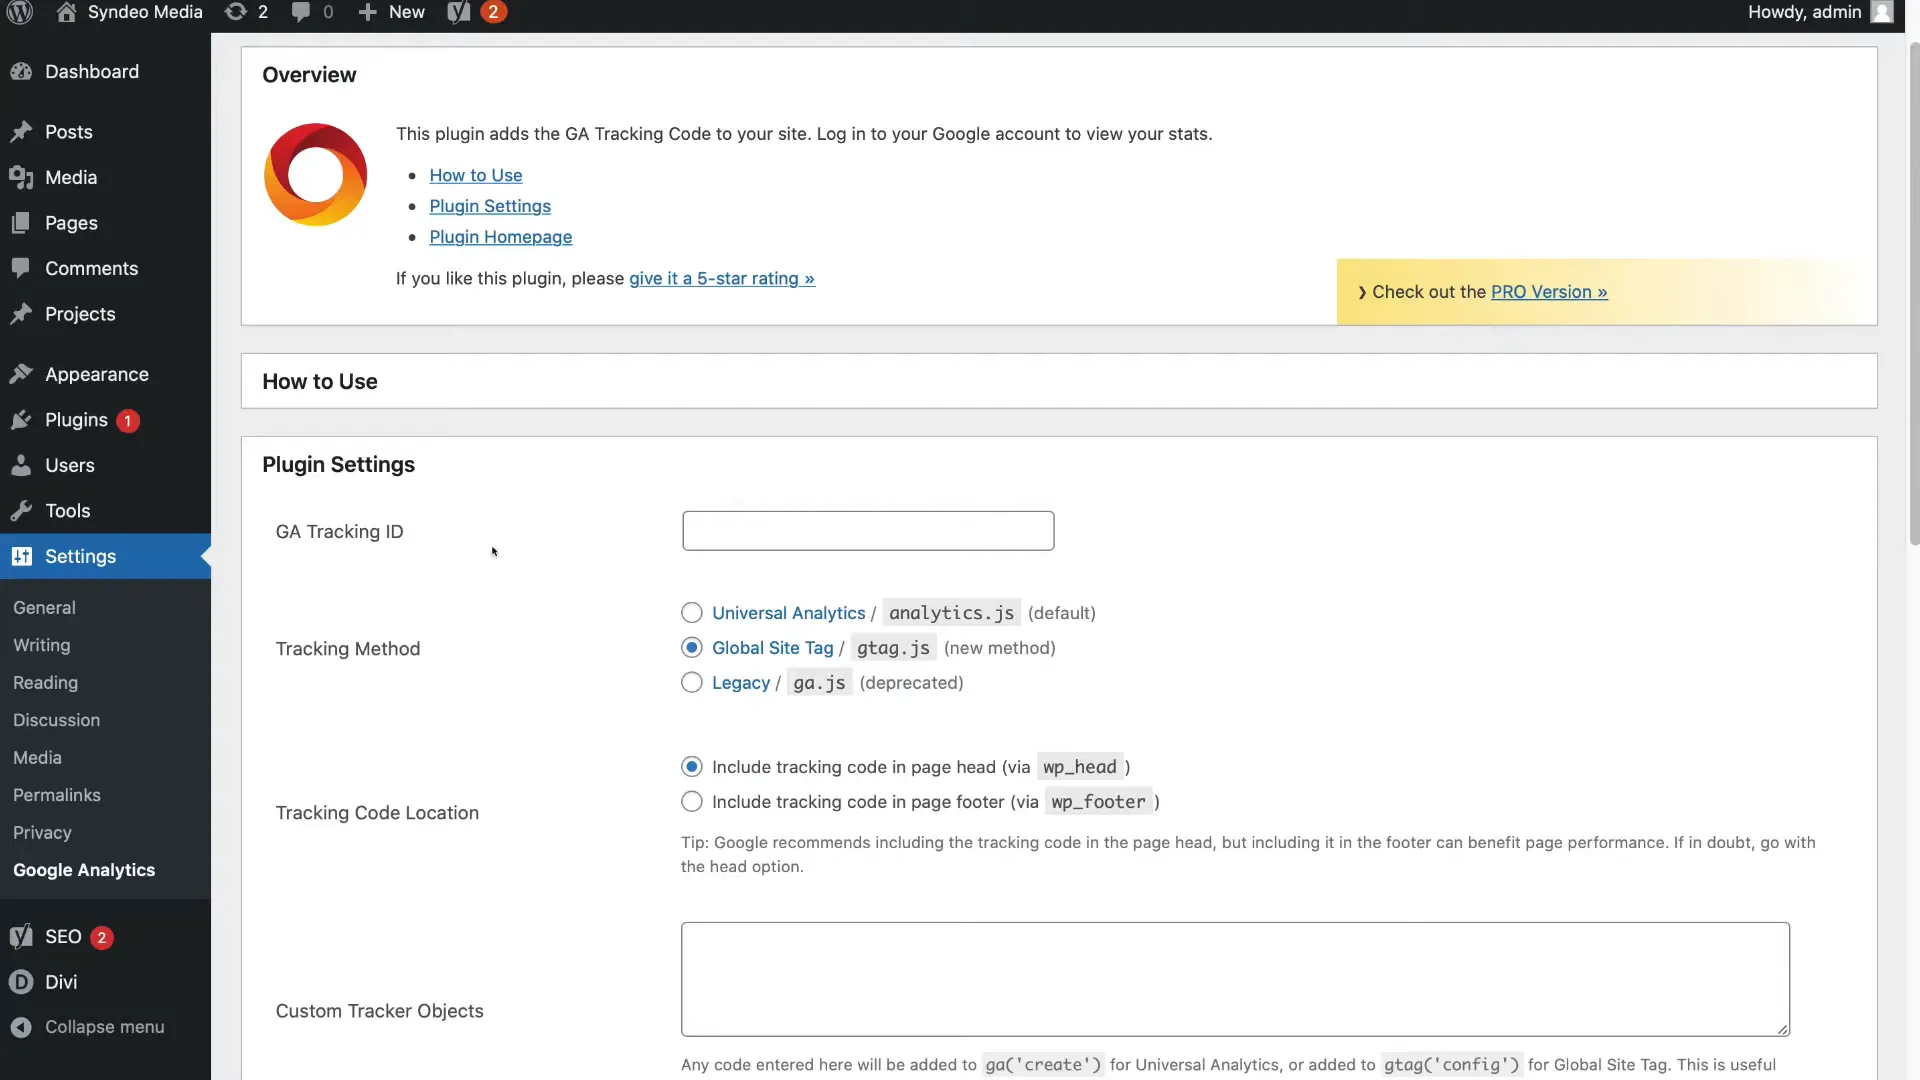The image size is (1920, 1080).
Task: Click the plus New icon in admin bar
Action: (x=367, y=12)
